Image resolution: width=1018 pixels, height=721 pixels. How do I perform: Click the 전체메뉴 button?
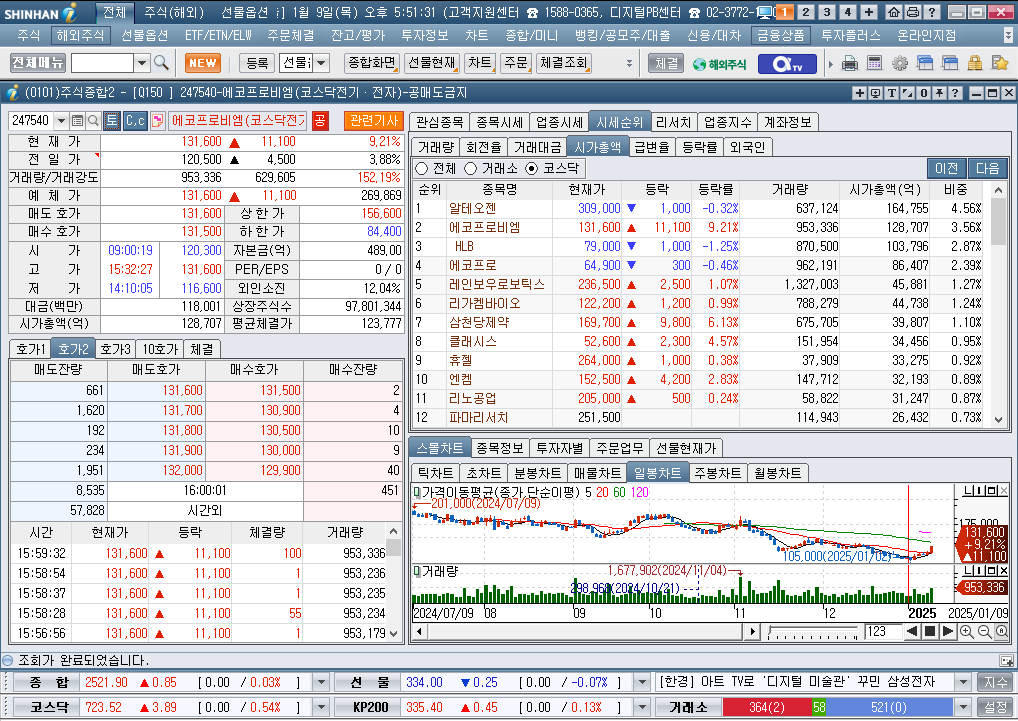point(38,63)
